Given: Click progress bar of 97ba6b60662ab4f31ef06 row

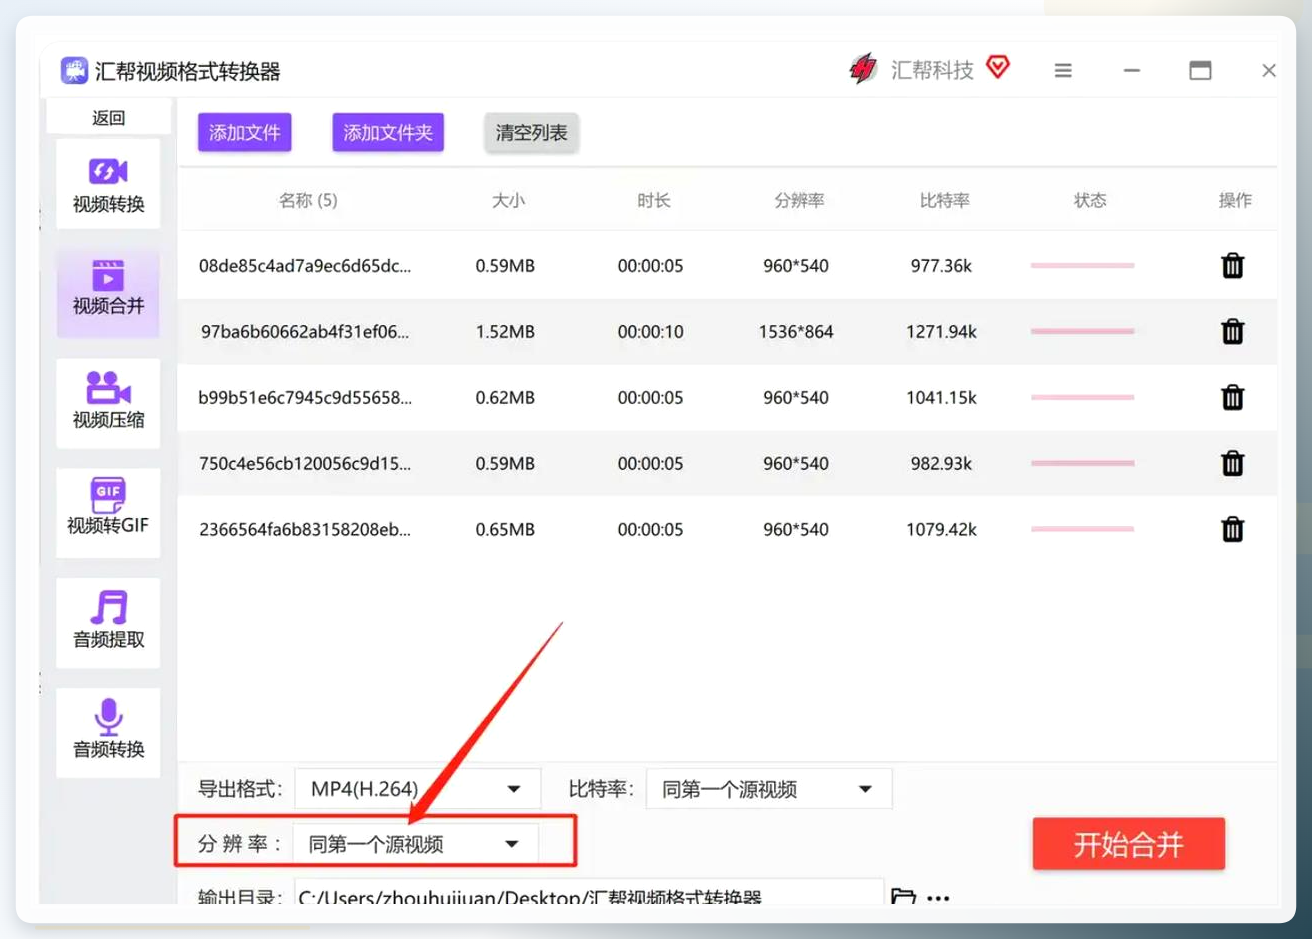Looking at the screenshot, I should click(x=1082, y=331).
